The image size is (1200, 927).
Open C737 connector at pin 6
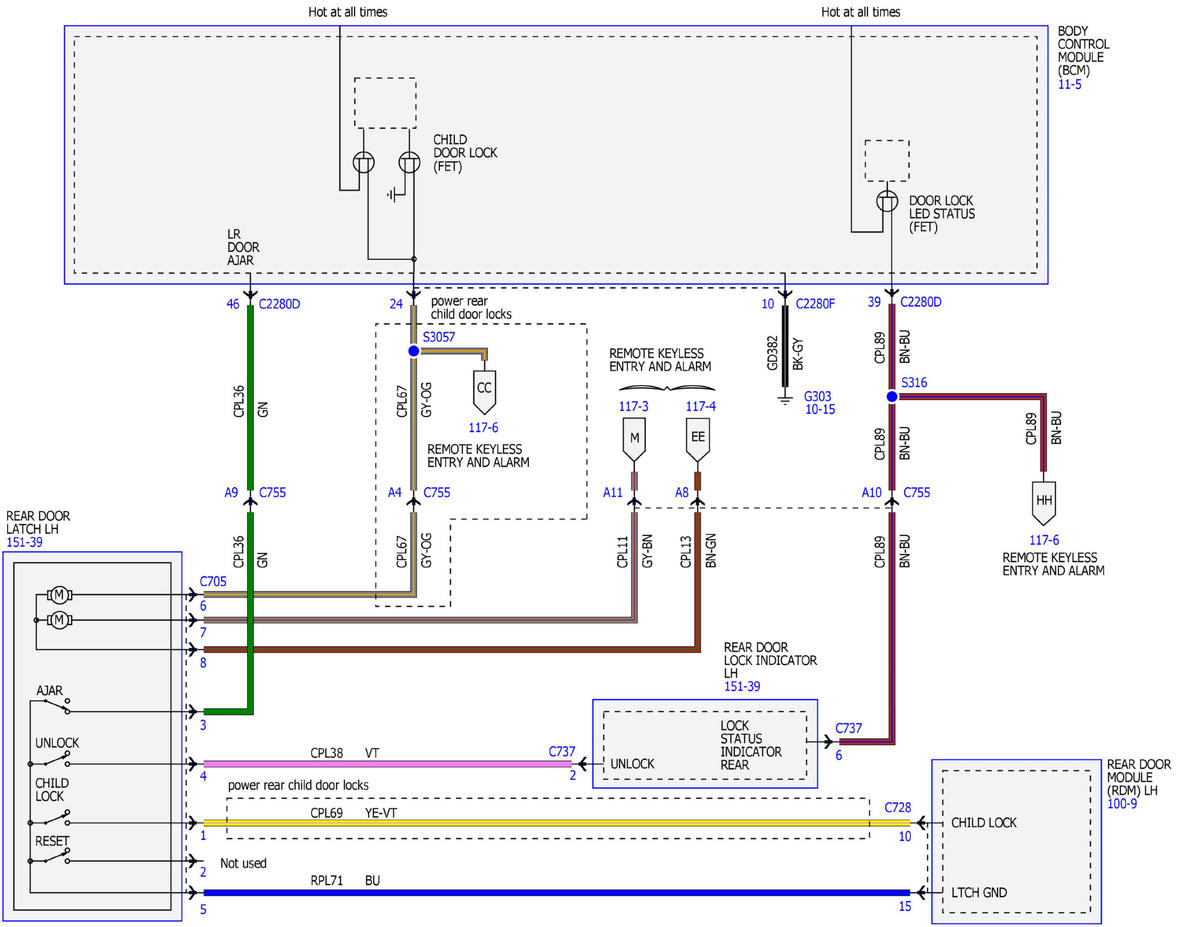click(x=851, y=727)
